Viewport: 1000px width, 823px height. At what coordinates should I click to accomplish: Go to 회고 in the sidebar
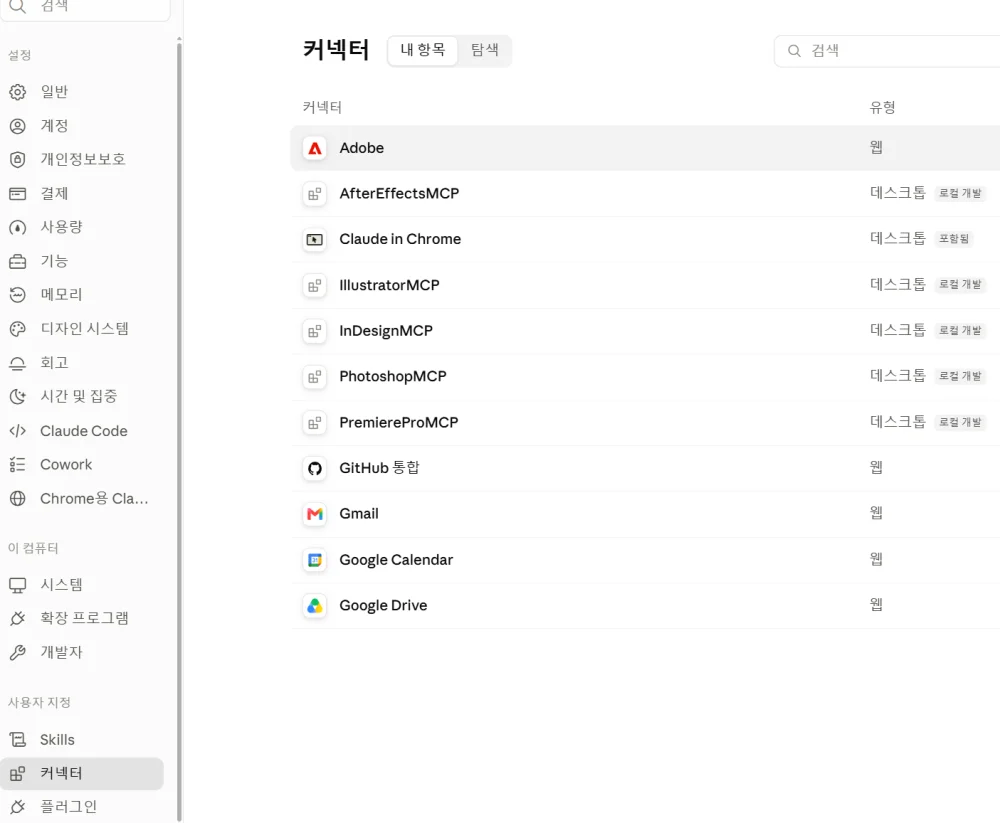click(x=82, y=363)
